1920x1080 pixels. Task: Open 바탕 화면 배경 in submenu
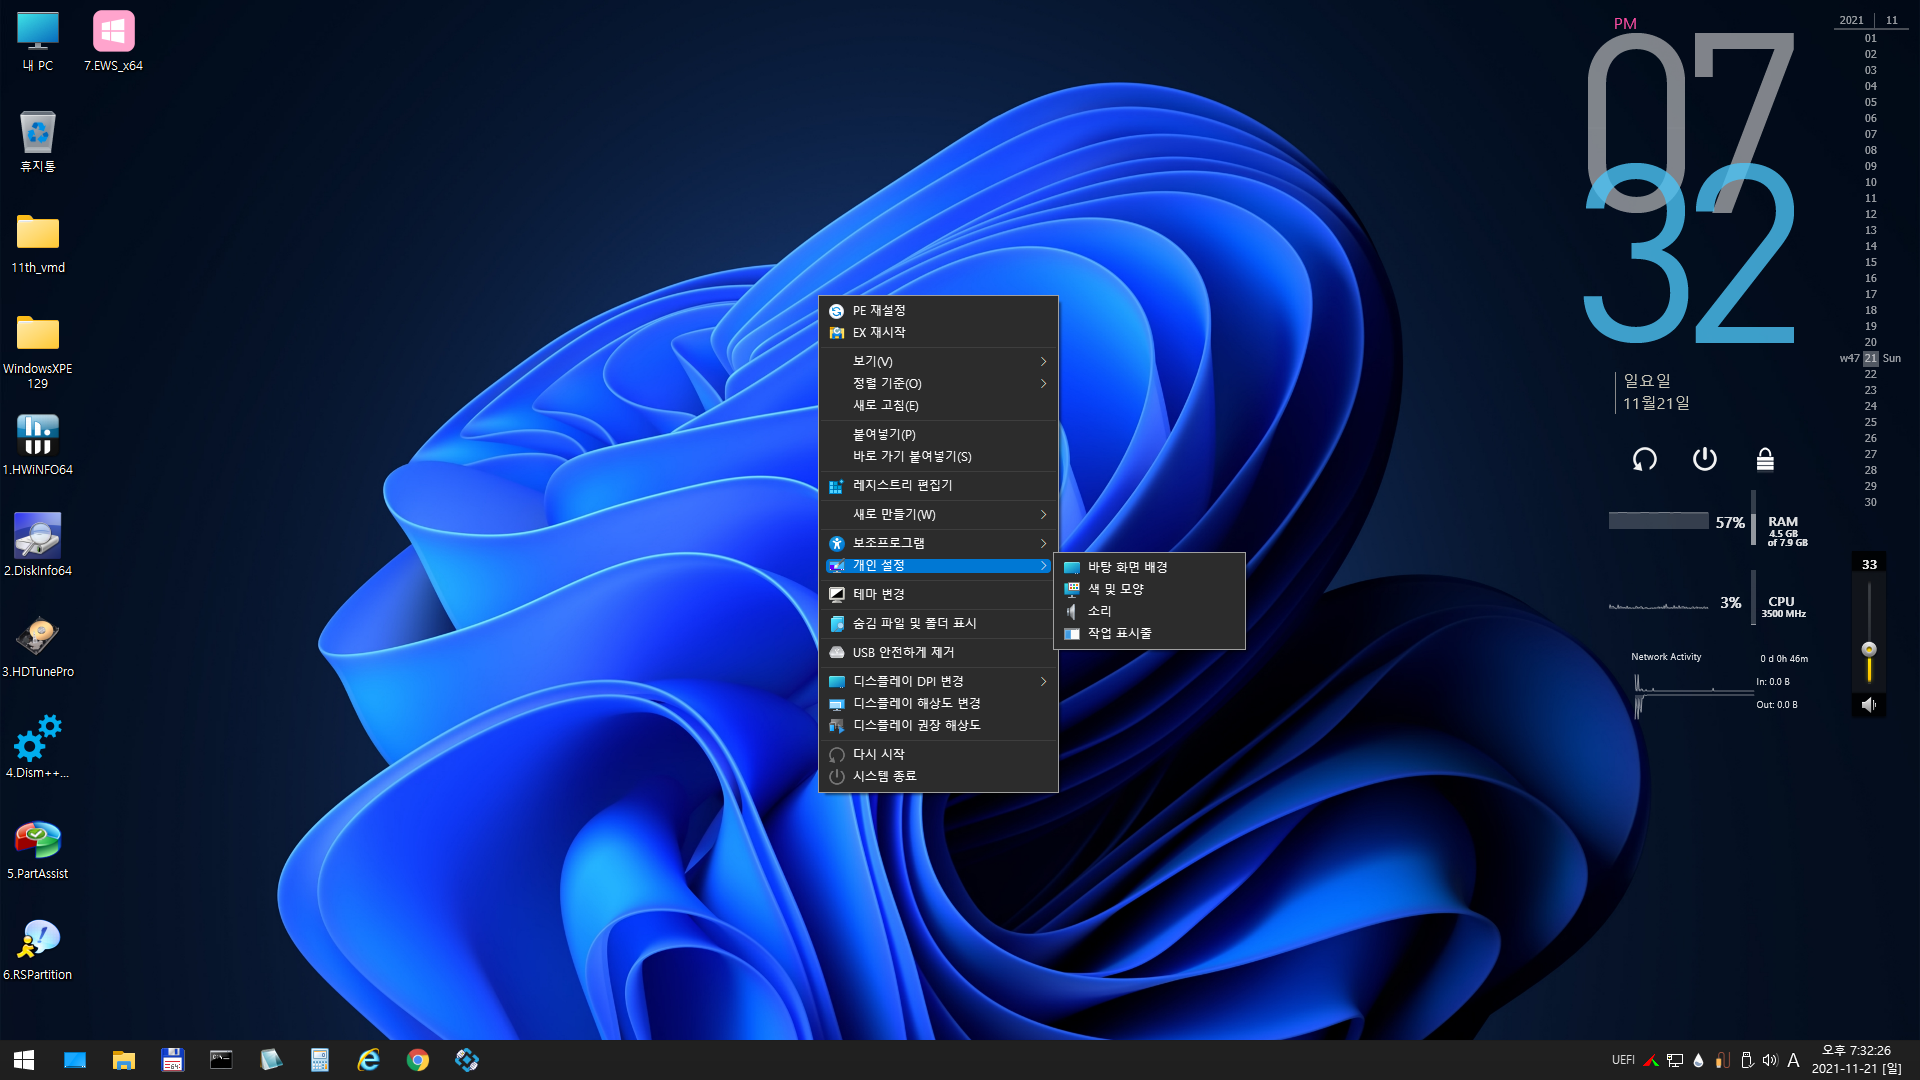[1149, 567]
